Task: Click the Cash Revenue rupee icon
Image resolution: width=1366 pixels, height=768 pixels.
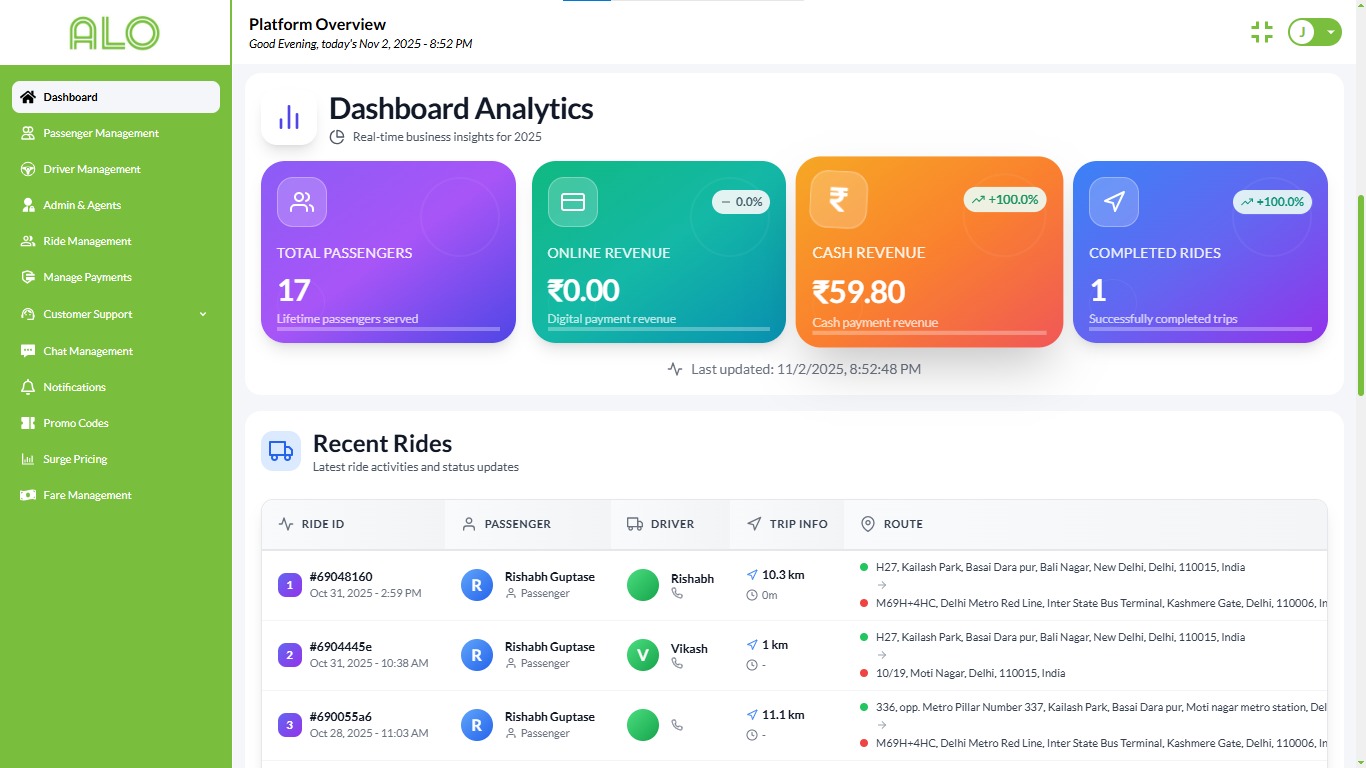Action: tap(838, 200)
